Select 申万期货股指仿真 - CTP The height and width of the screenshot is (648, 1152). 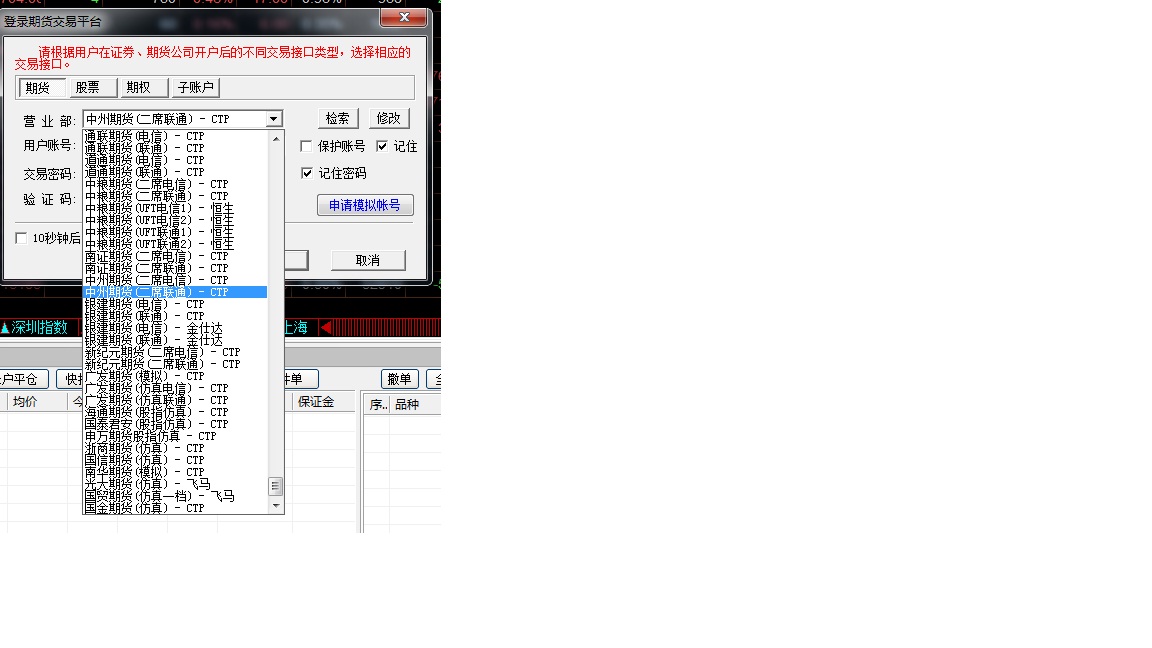(x=175, y=436)
